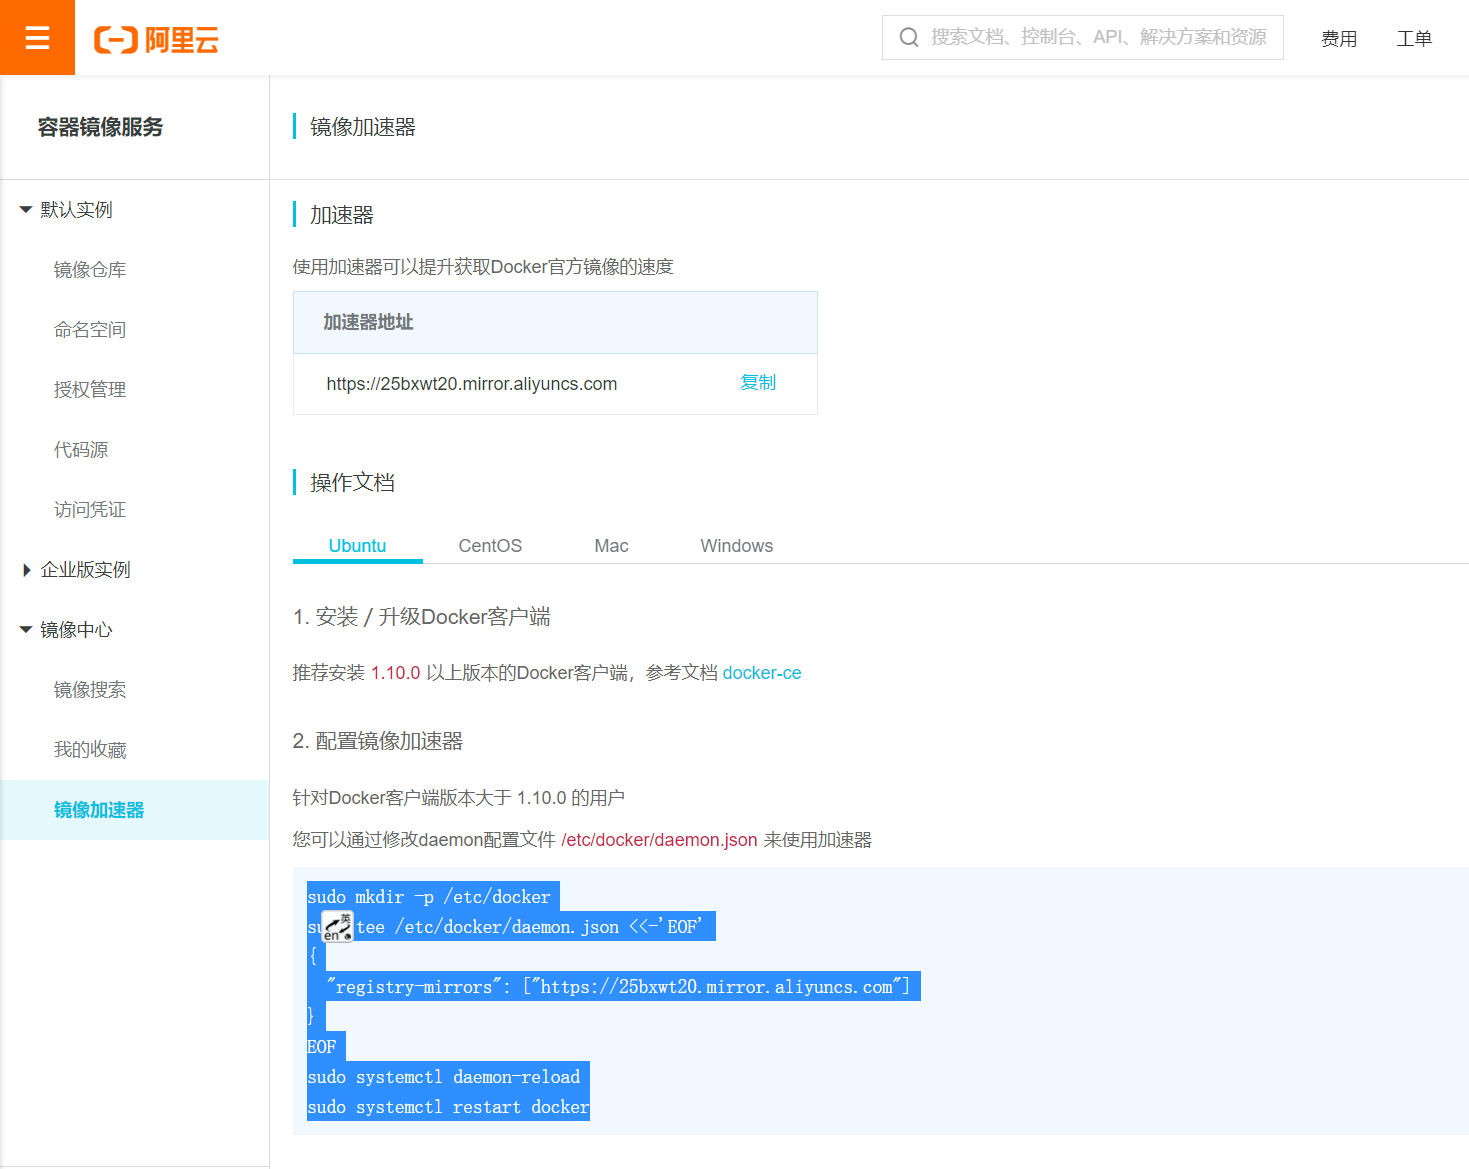The image size is (1469, 1169).
Task: Focus the top search input field
Action: pos(1083,37)
